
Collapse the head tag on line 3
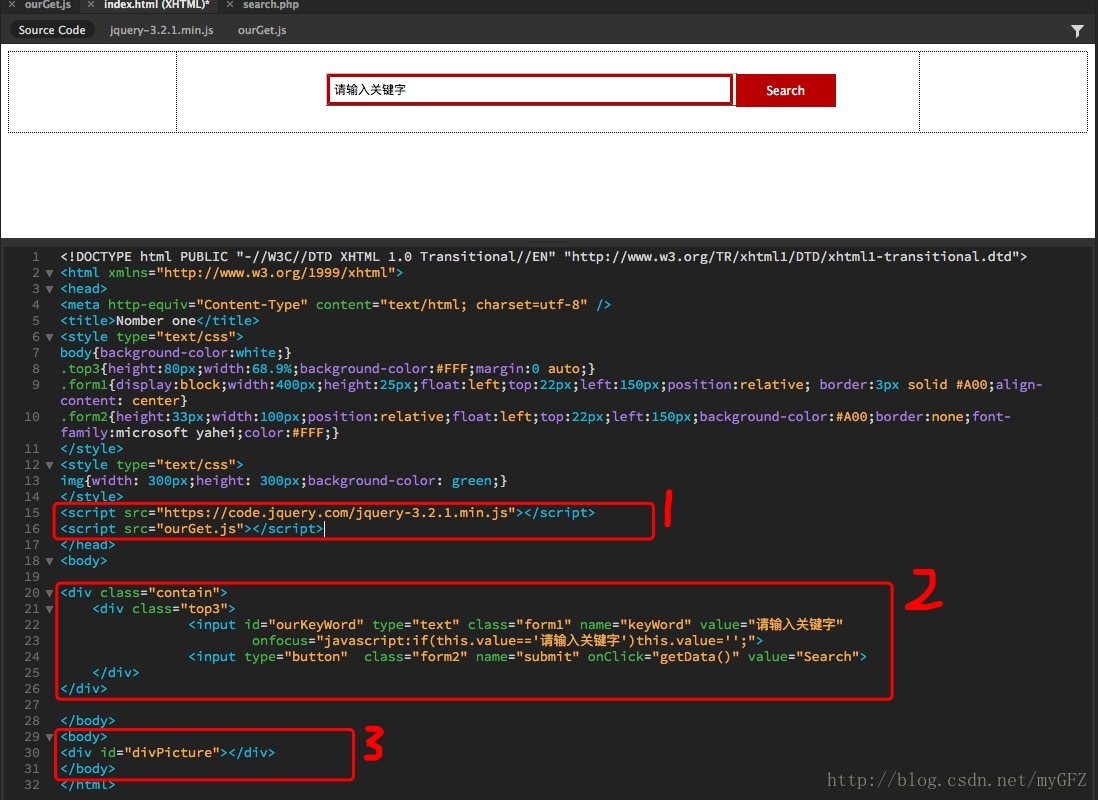(49, 289)
